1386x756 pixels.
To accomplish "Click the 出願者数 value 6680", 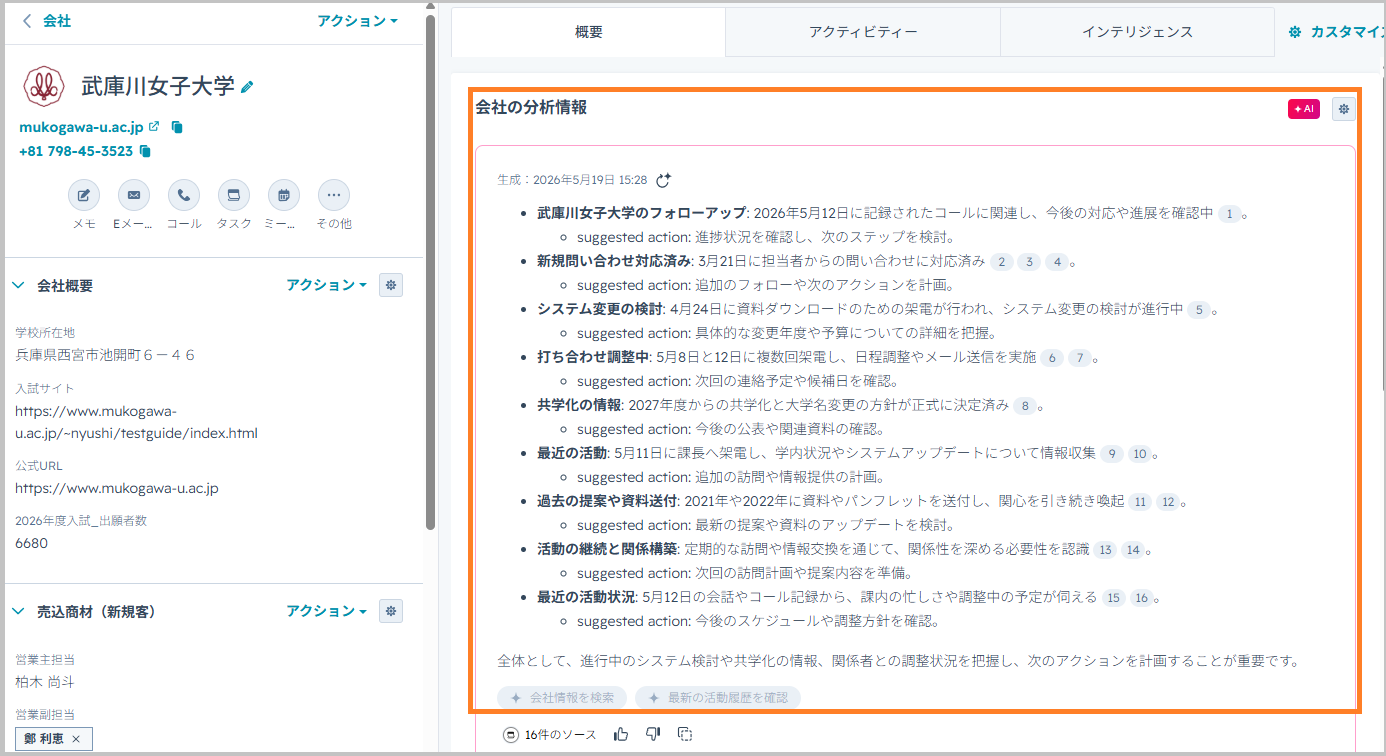I will point(31,543).
